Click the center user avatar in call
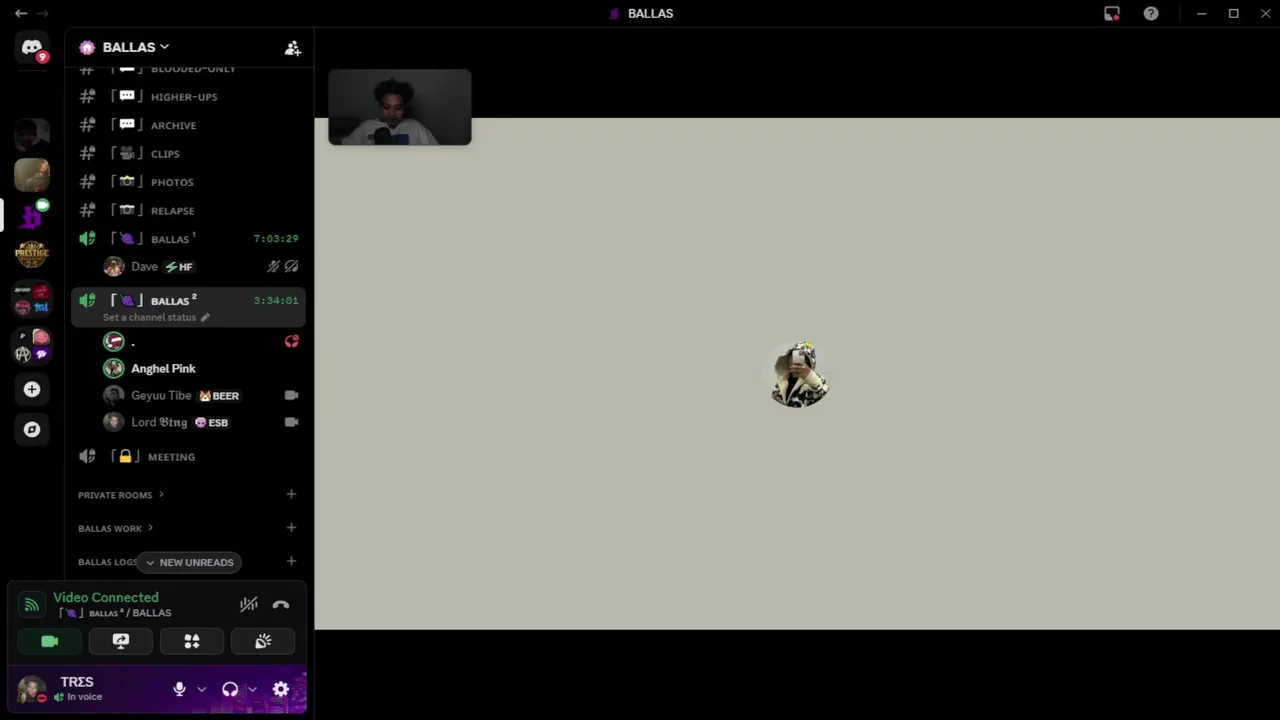 click(799, 374)
